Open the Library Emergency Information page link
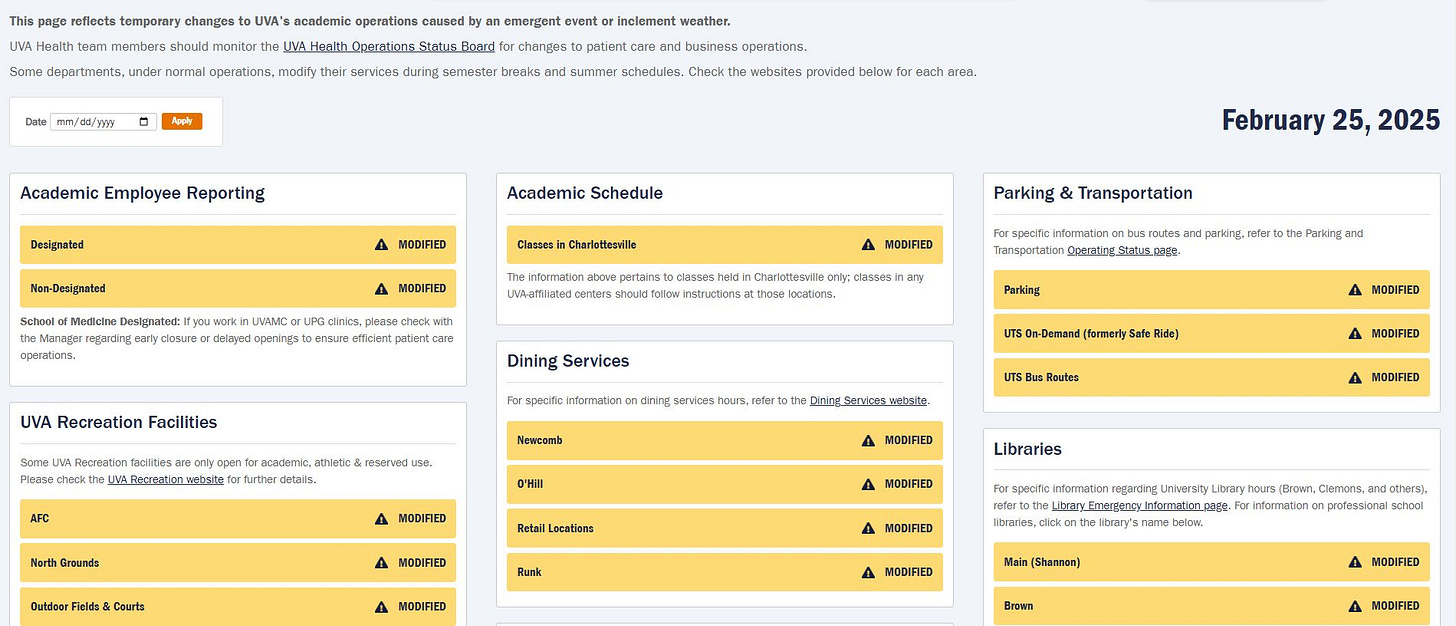 (x=1140, y=505)
